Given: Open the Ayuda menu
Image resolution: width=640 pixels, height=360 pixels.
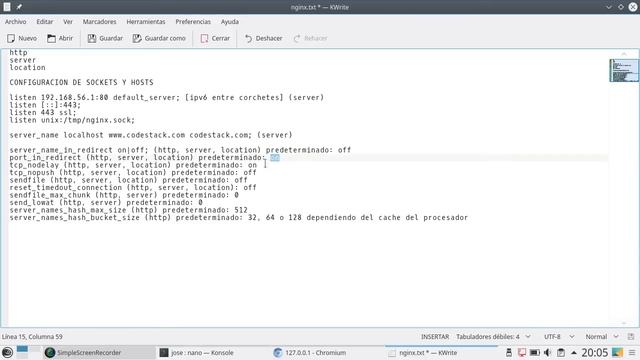Looking at the screenshot, I should tap(230, 22).
